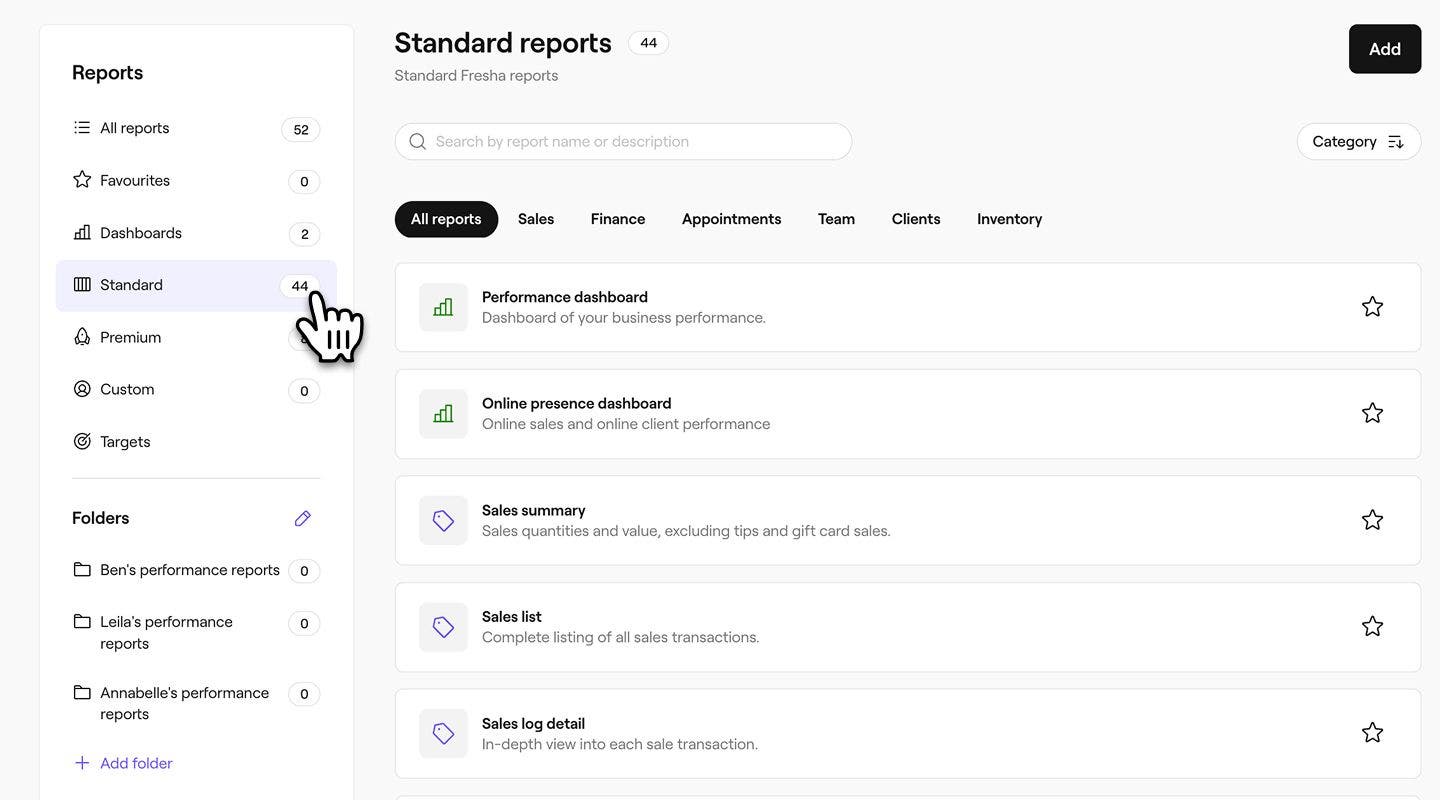Switch to the Appointments tab
Image resolution: width=1440 pixels, height=800 pixels.
pos(732,219)
